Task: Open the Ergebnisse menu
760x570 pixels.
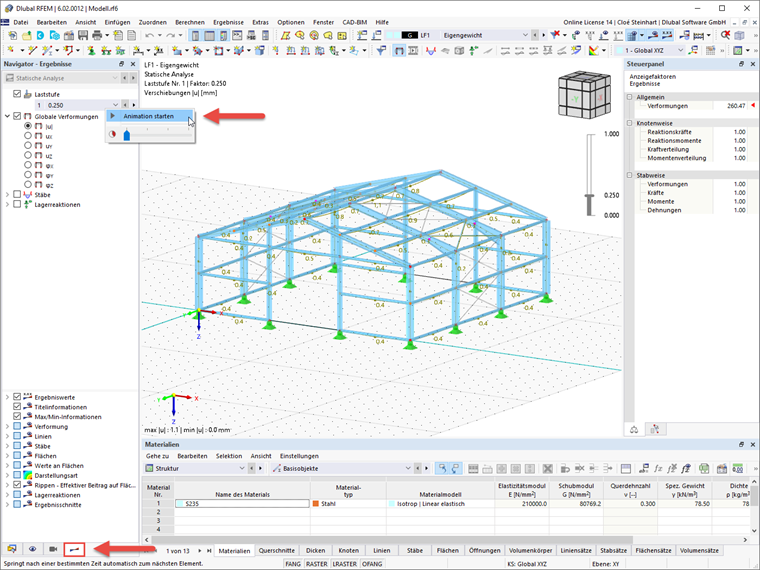Action: (x=228, y=22)
